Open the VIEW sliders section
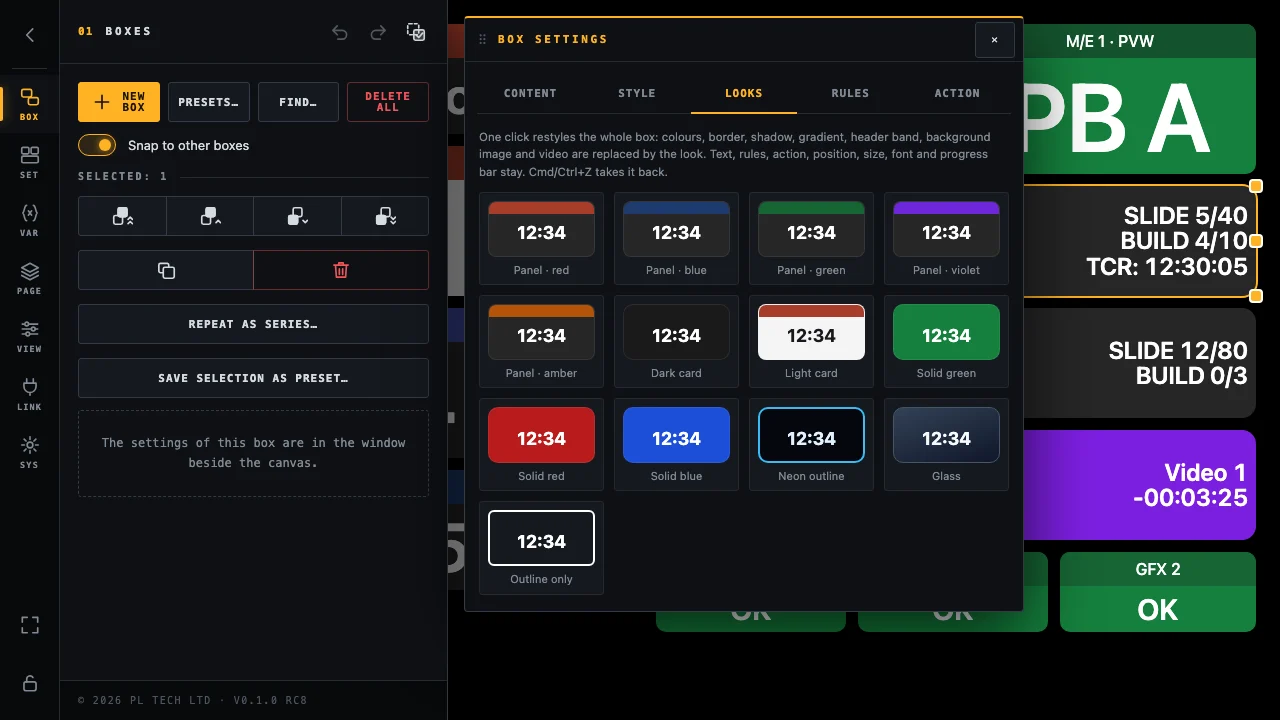 (x=30, y=336)
